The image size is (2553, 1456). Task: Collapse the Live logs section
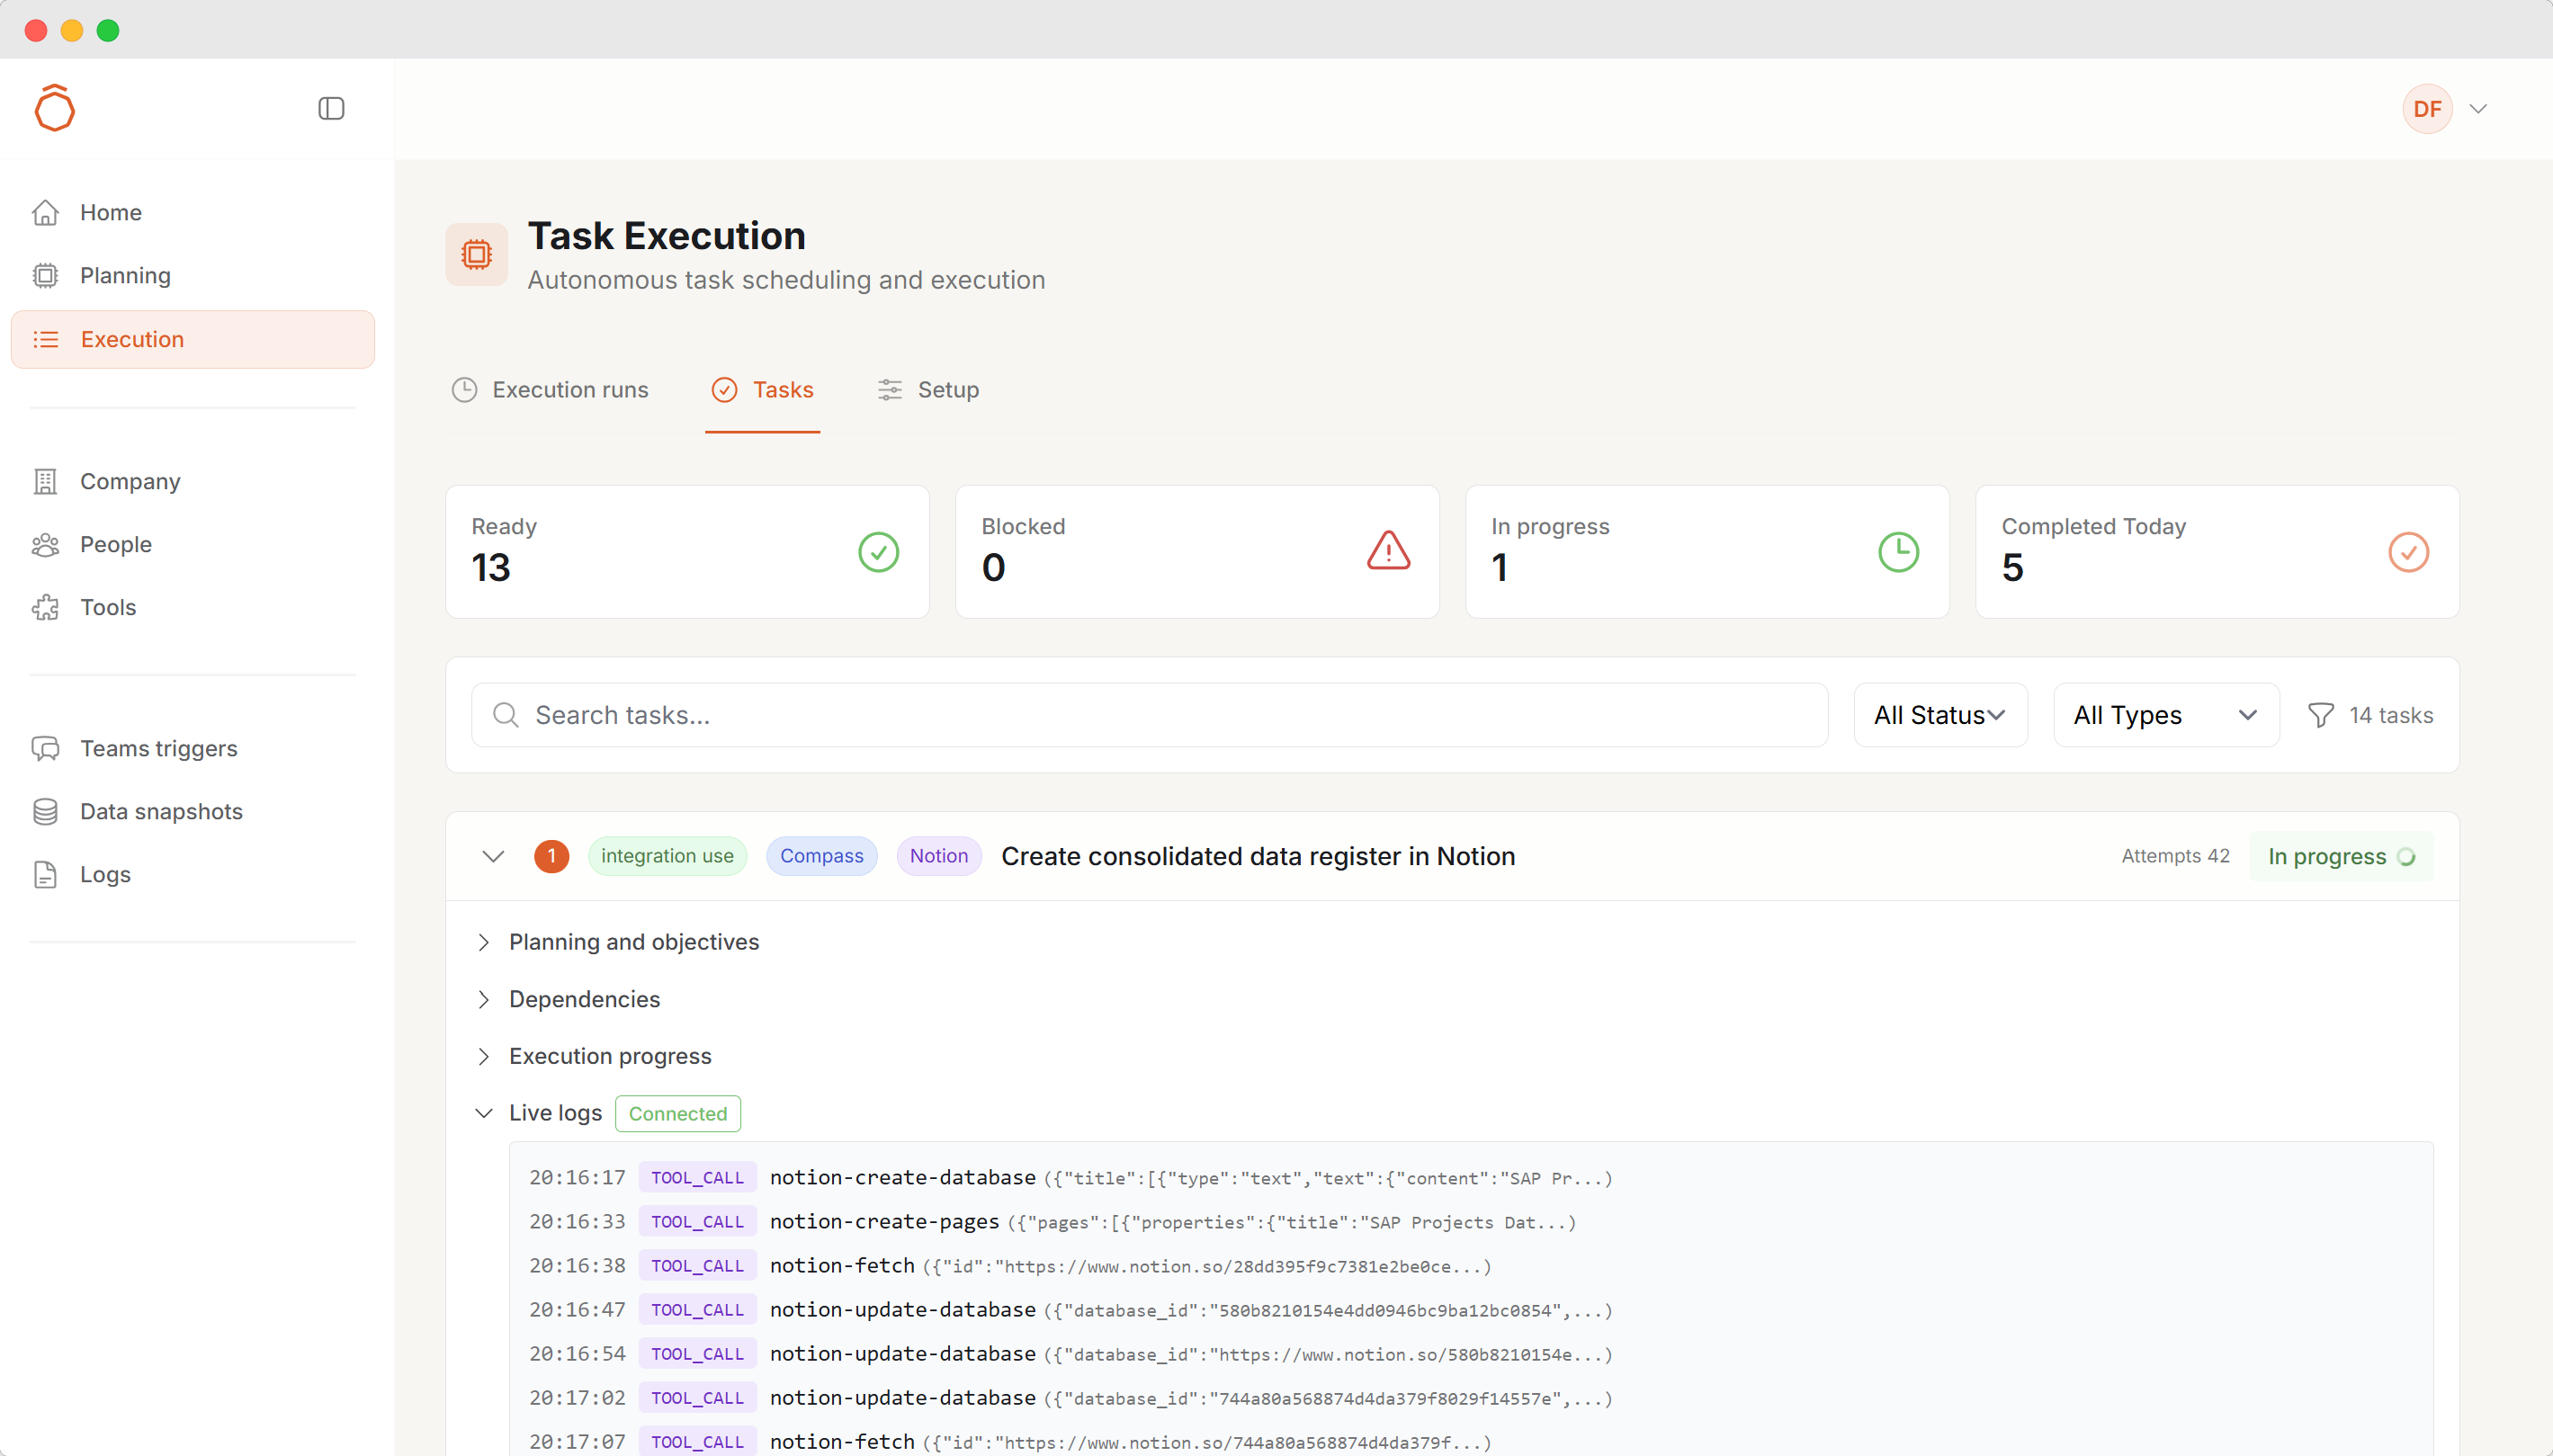pos(484,1113)
